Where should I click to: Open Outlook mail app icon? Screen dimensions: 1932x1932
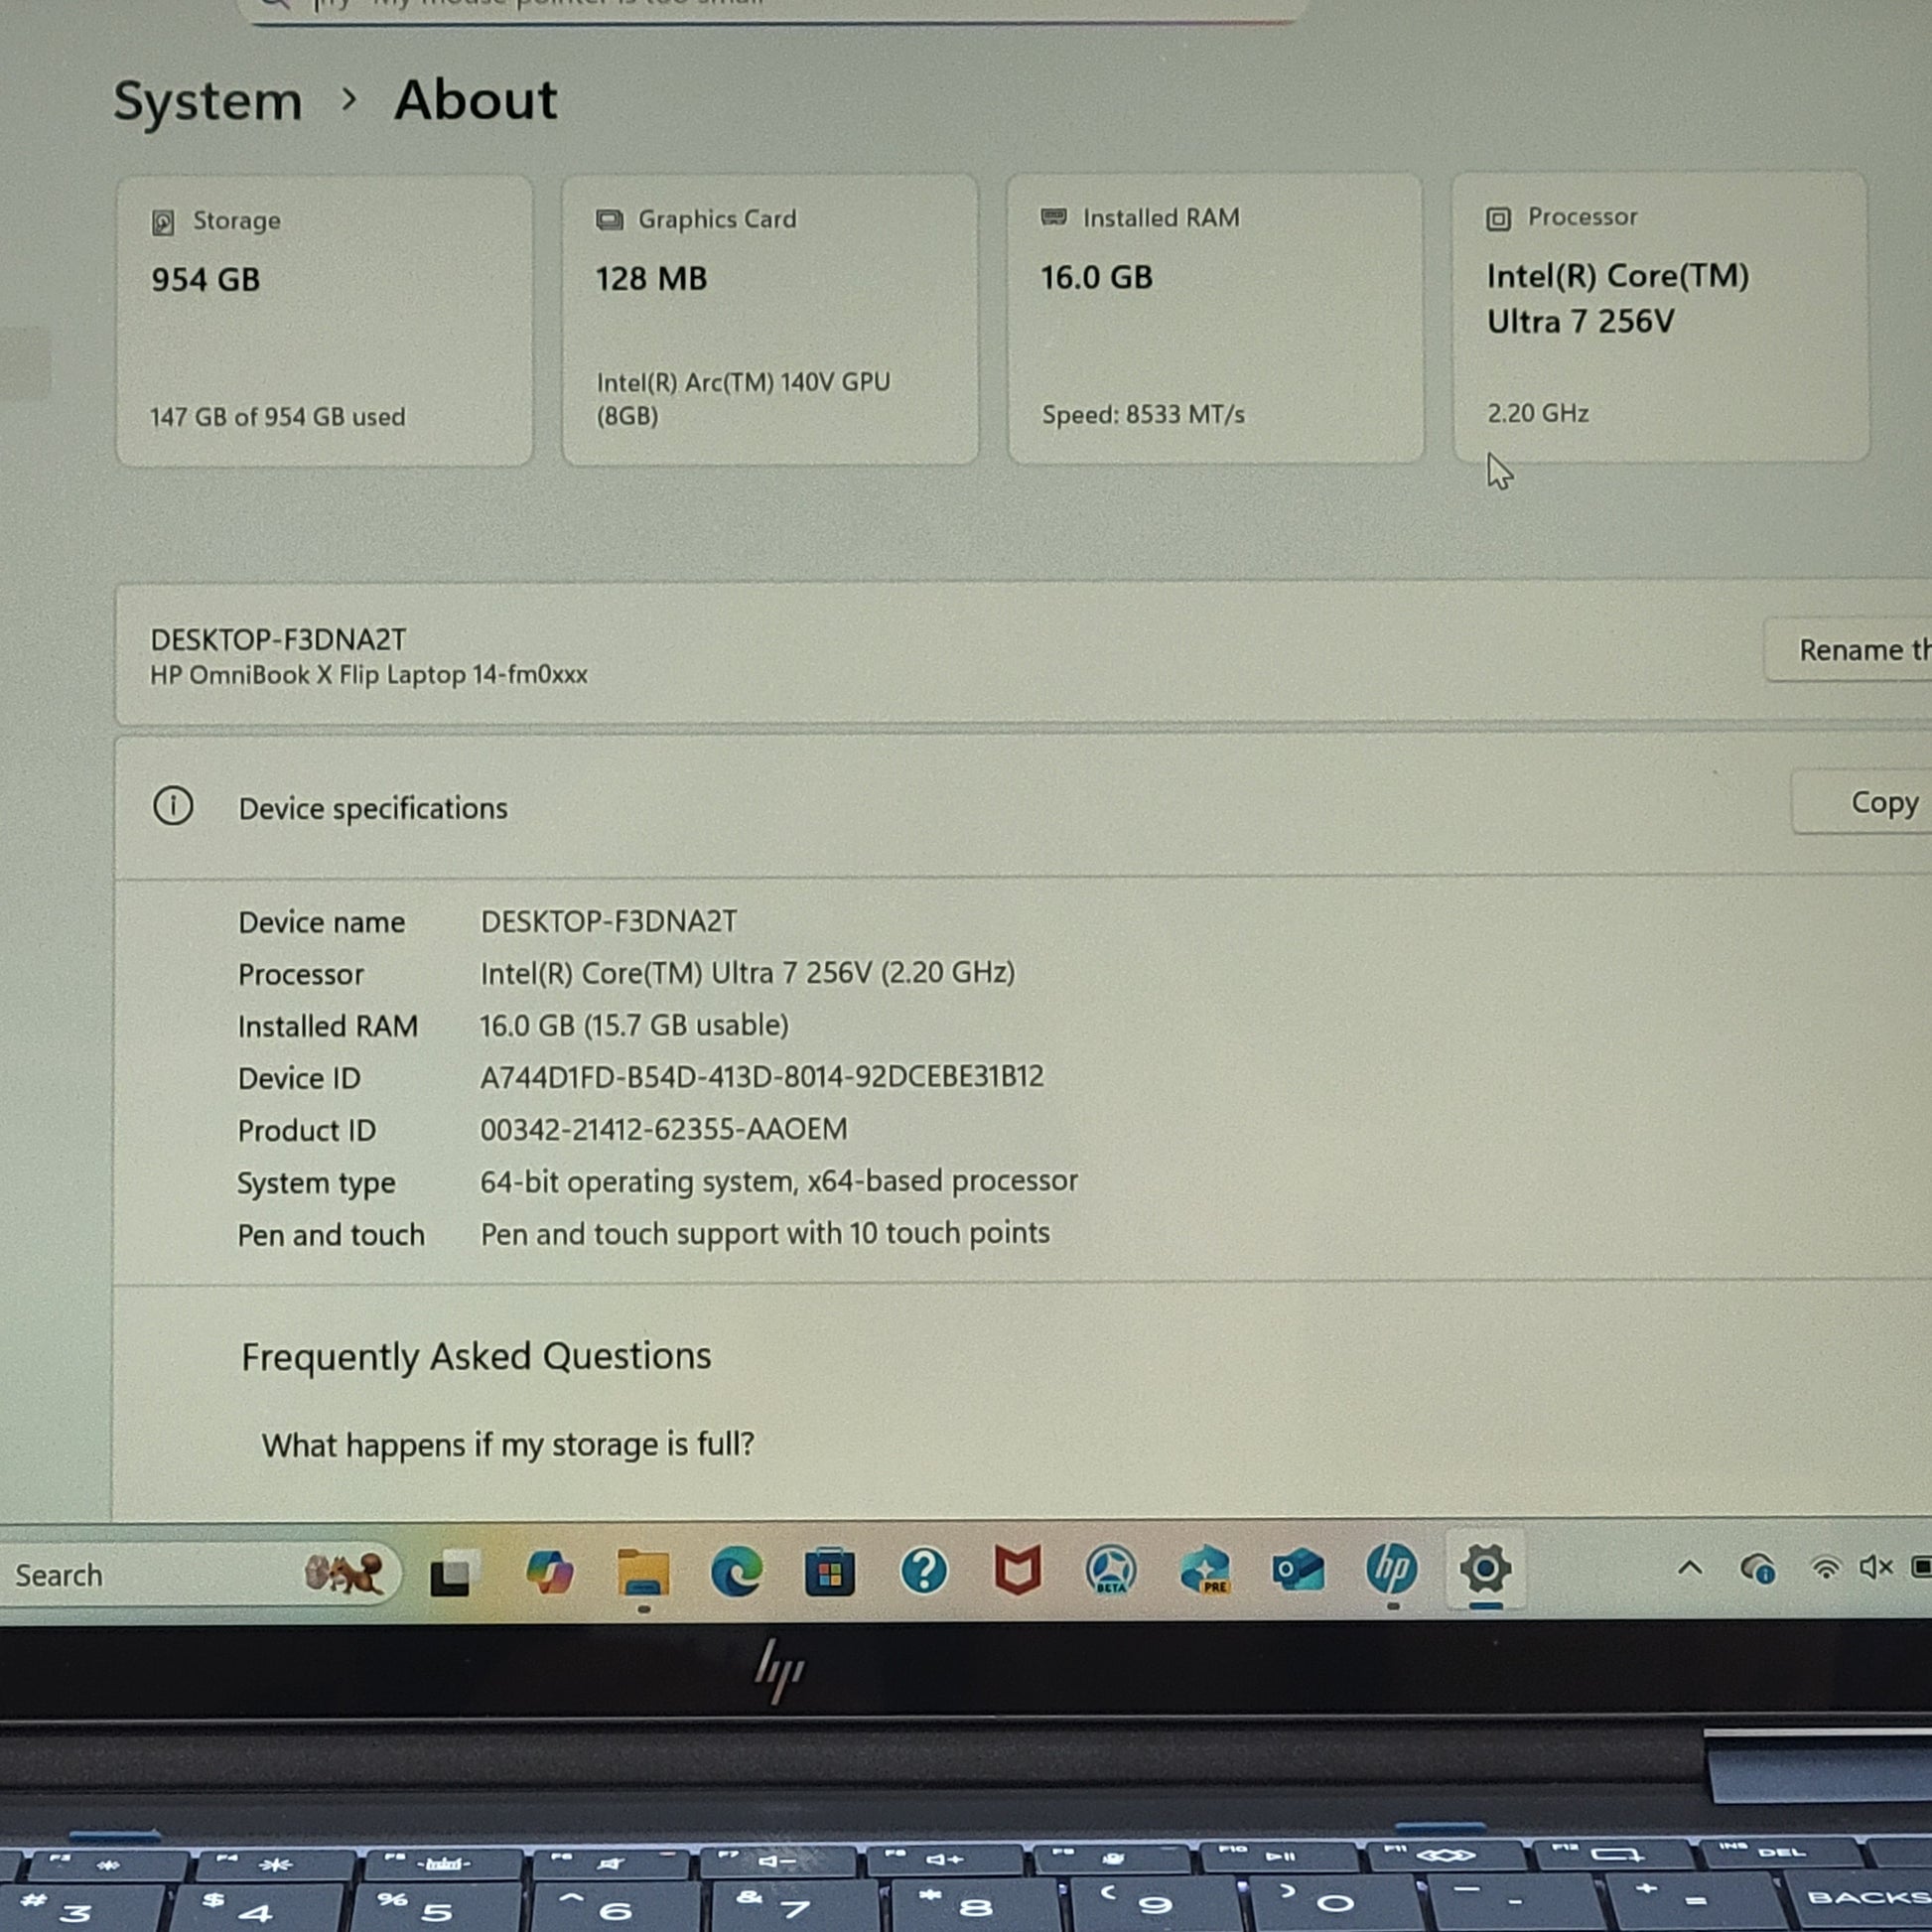click(x=1298, y=1570)
